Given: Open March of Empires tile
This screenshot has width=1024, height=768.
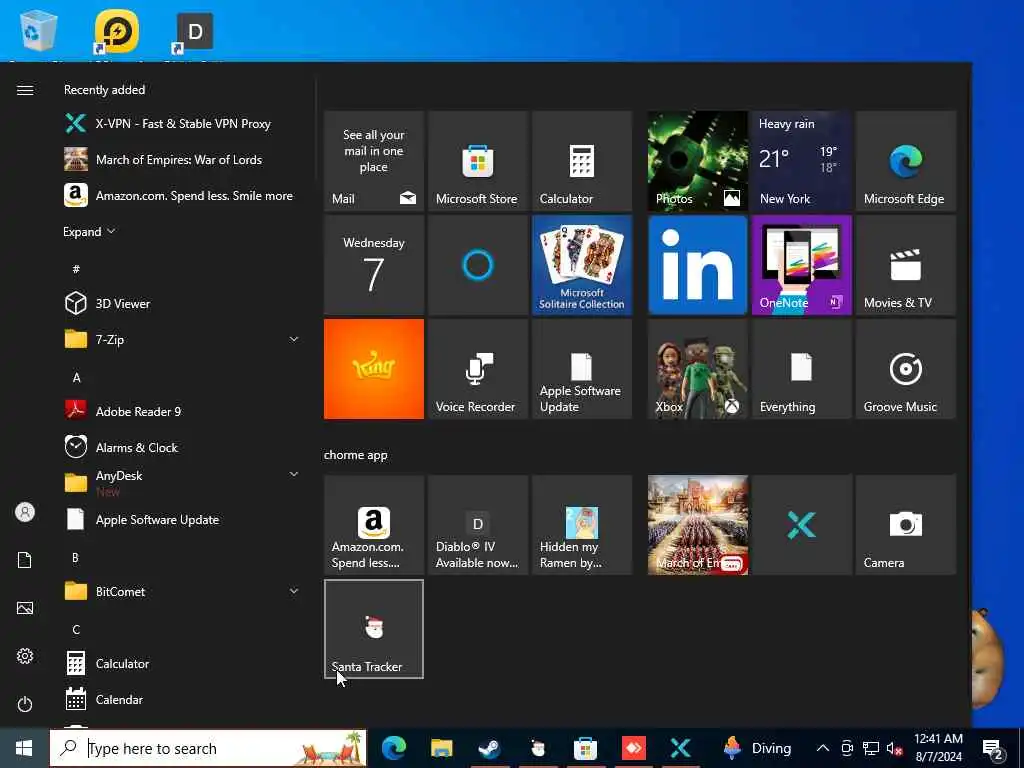Looking at the screenshot, I should (x=697, y=525).
